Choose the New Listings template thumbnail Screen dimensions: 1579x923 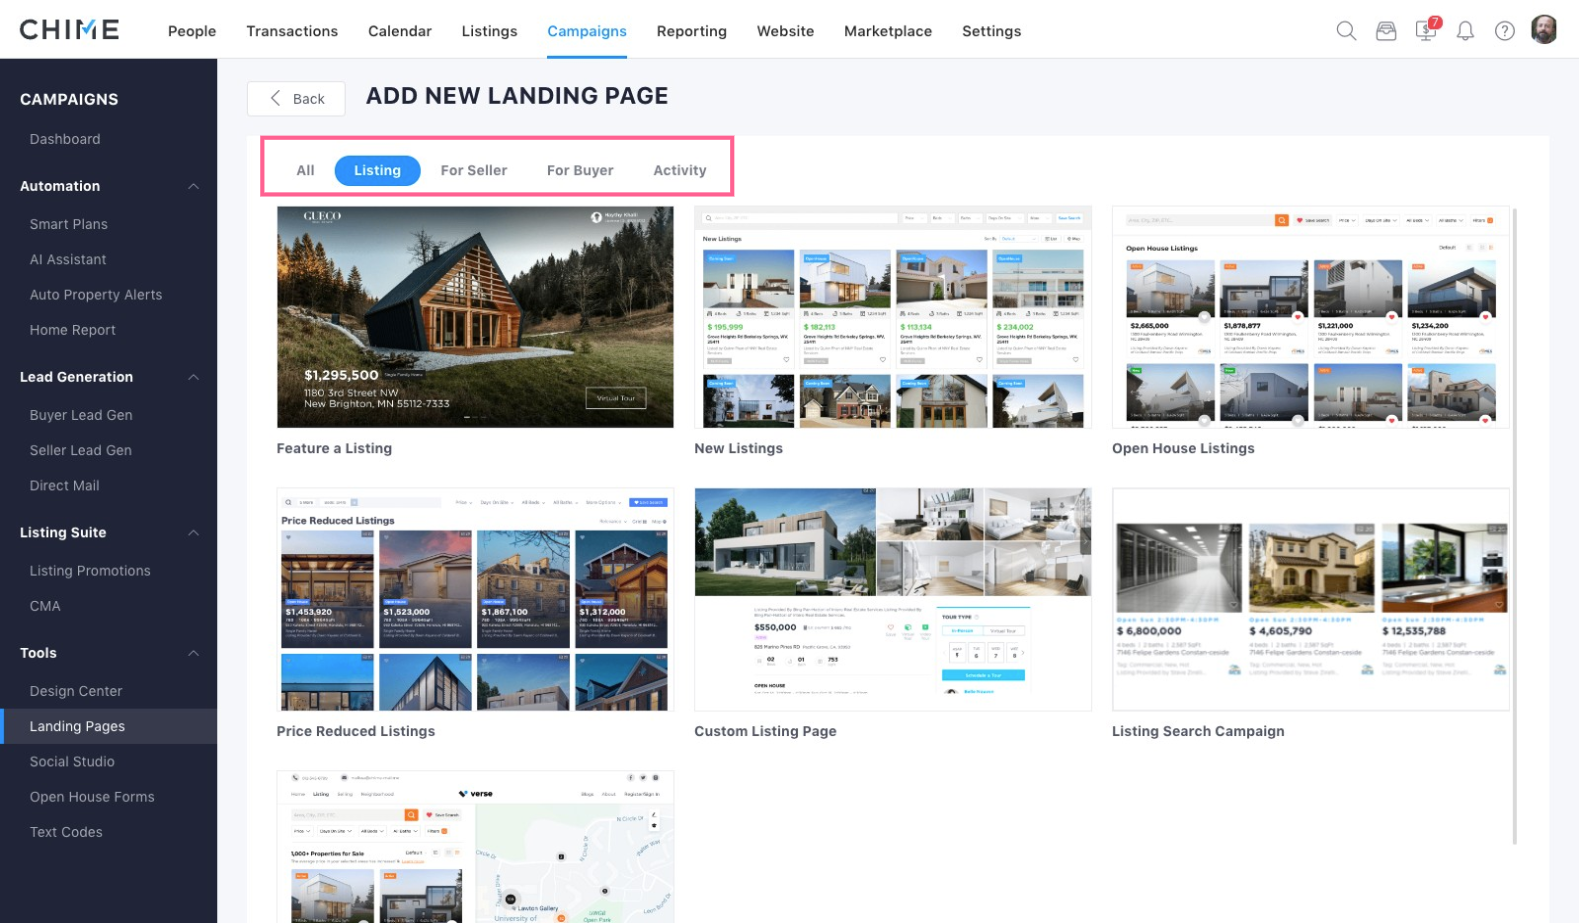(x=892, y=317)
